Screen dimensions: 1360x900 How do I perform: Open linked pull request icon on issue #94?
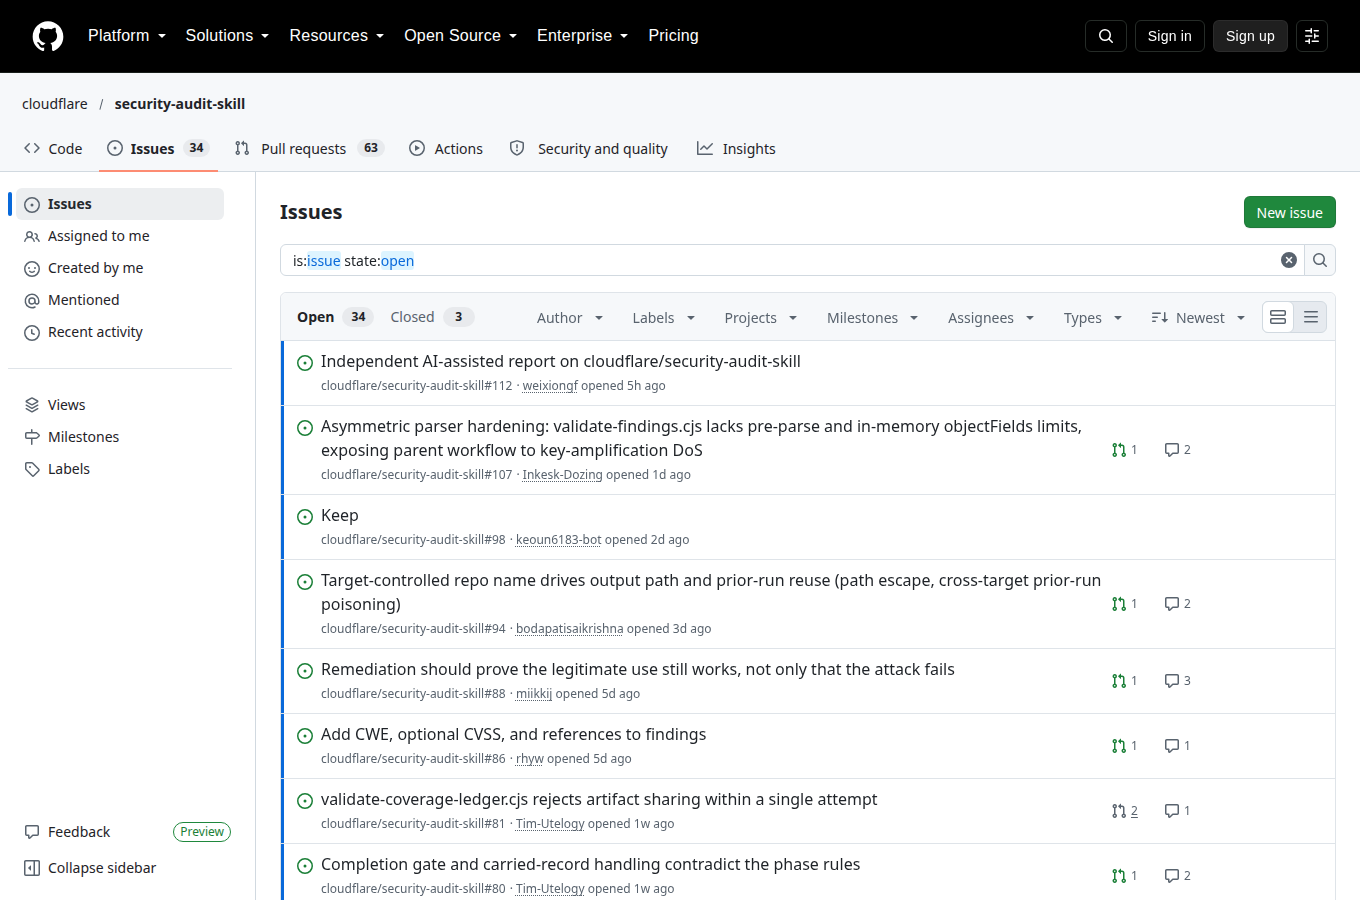[1125, 604]
